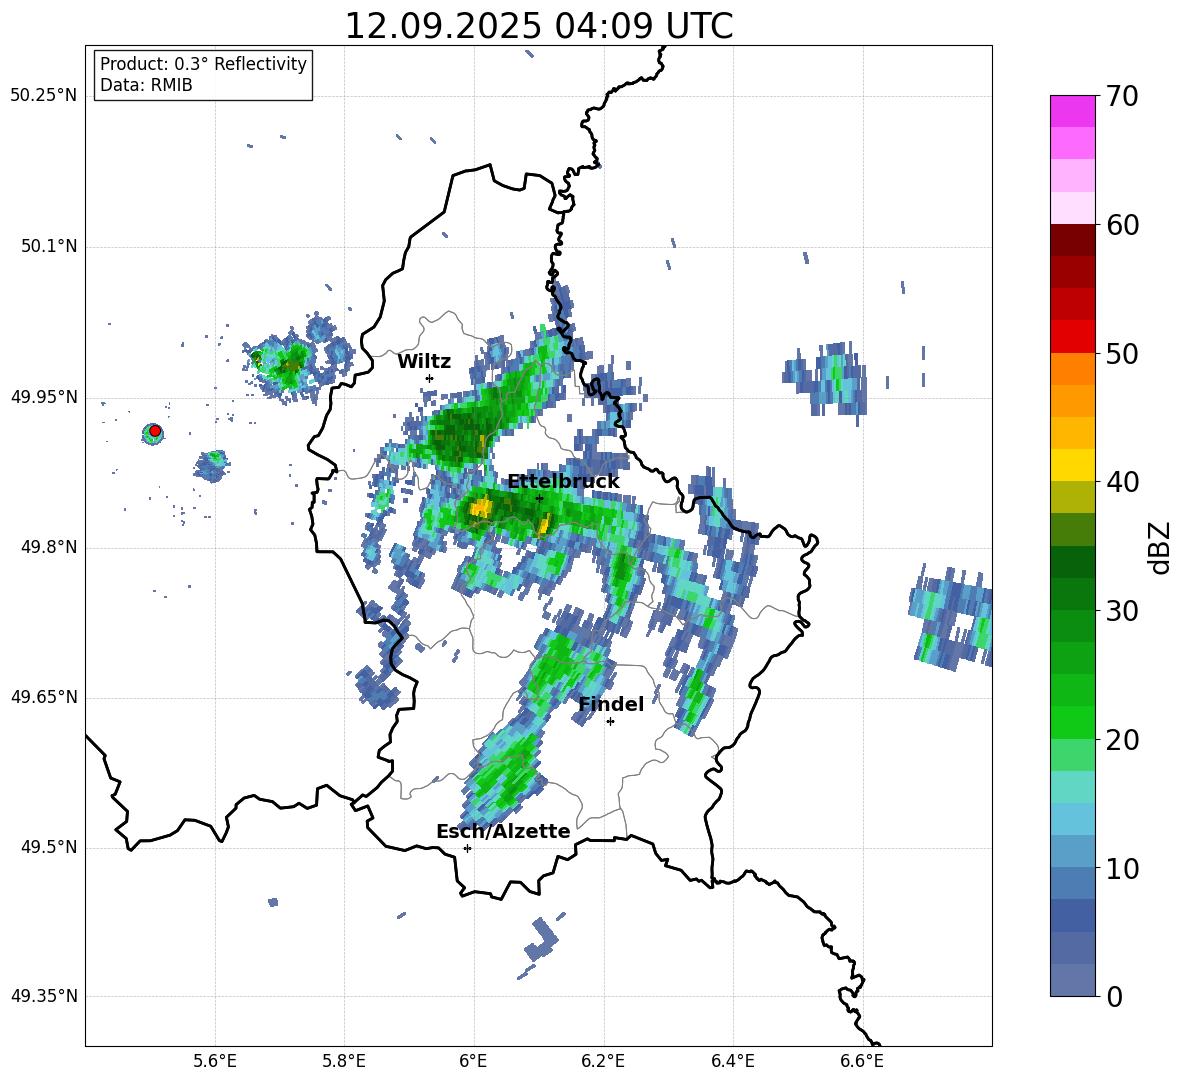The height and width of the screenshot is (1081, 1184).
Task: Click the colorbar value 60
Action: coord(1122,225)
